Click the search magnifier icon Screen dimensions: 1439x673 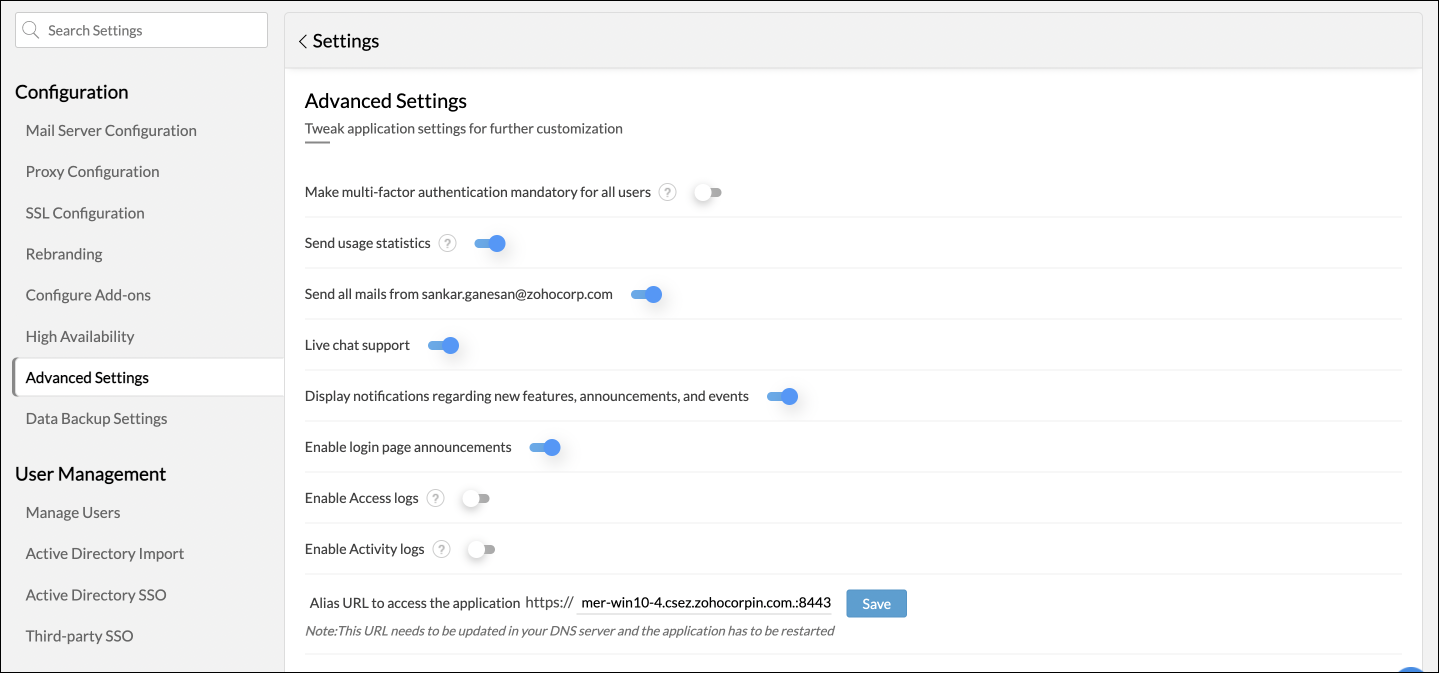click(x=31, y=29)
